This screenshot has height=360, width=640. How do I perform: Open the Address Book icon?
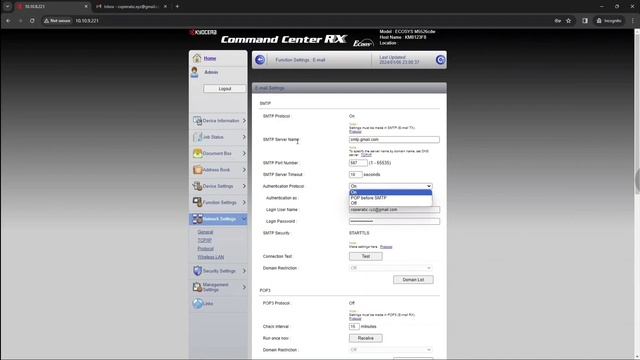point(198,170)
